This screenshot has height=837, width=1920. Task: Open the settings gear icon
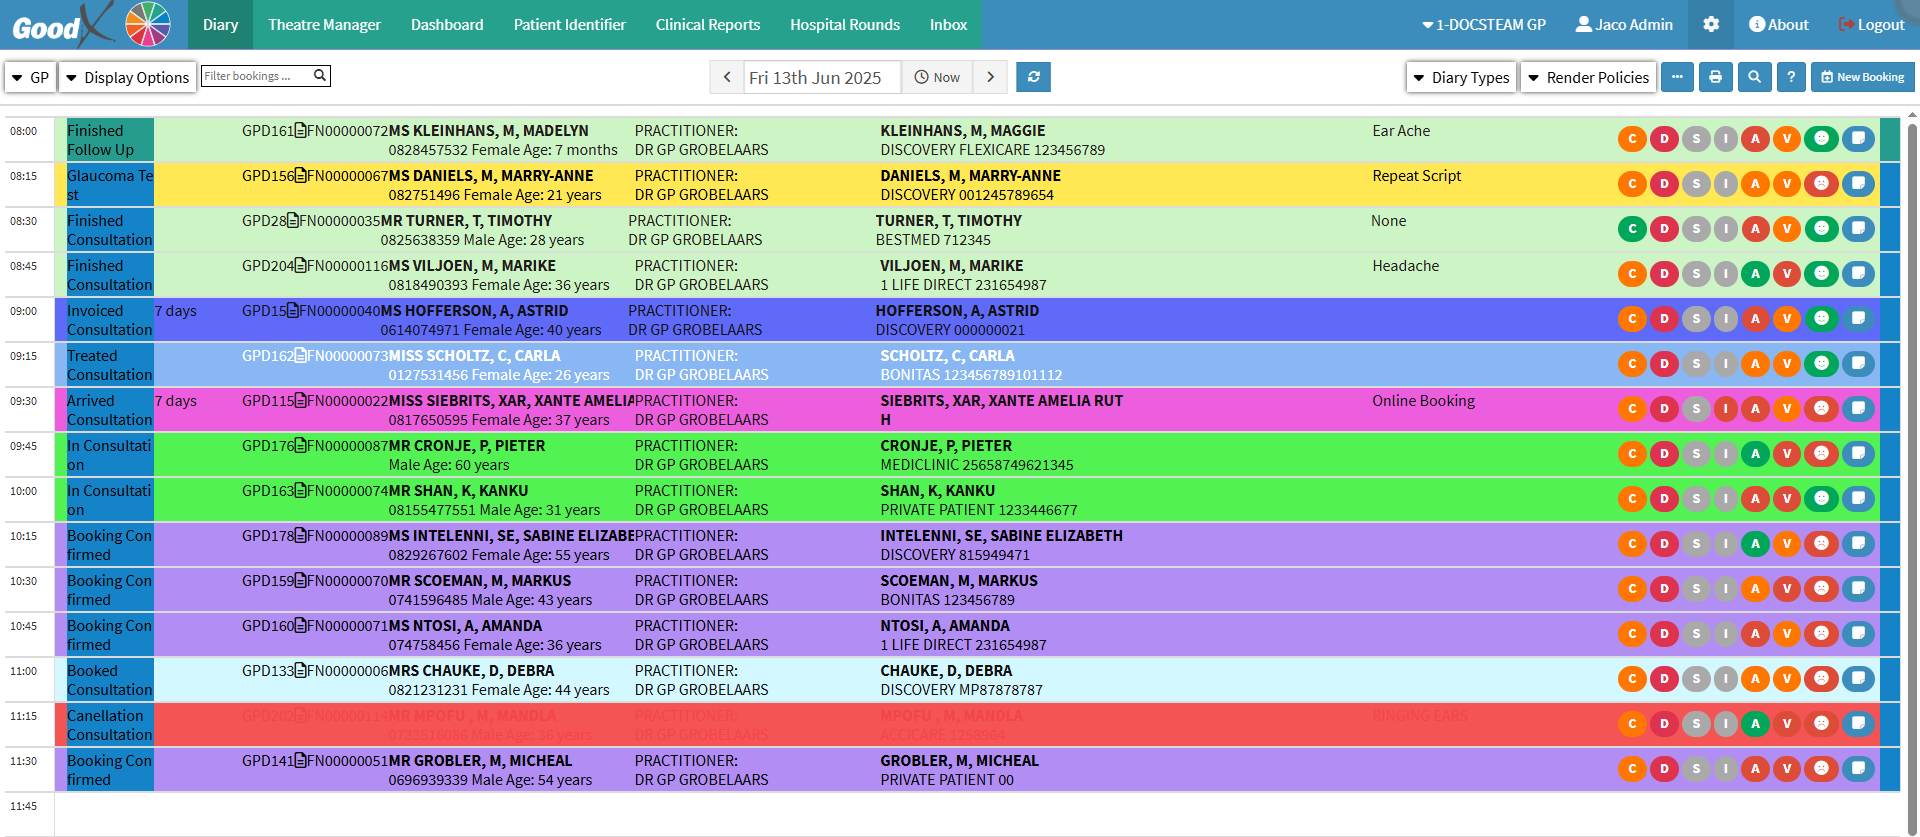(1711, 25)
